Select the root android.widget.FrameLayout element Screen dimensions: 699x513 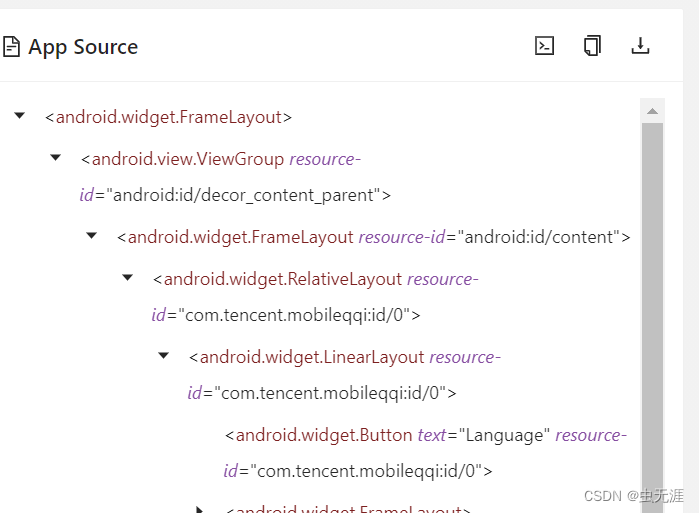[168, 117]
